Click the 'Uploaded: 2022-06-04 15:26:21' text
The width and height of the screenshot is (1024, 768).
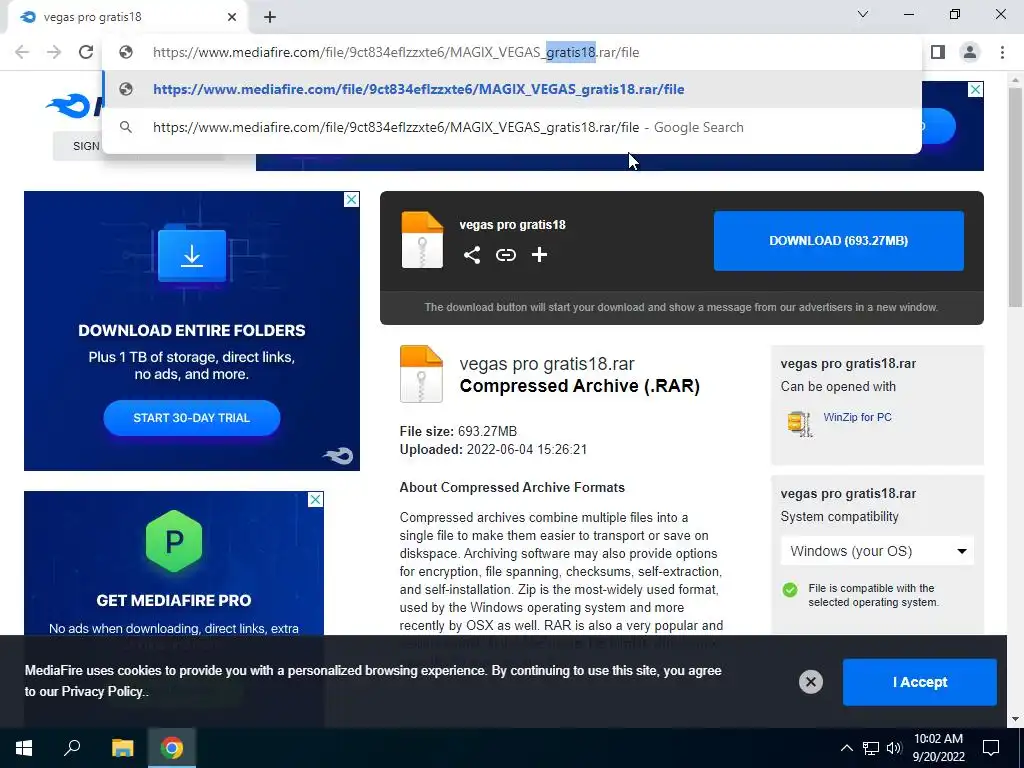(493, 449)
